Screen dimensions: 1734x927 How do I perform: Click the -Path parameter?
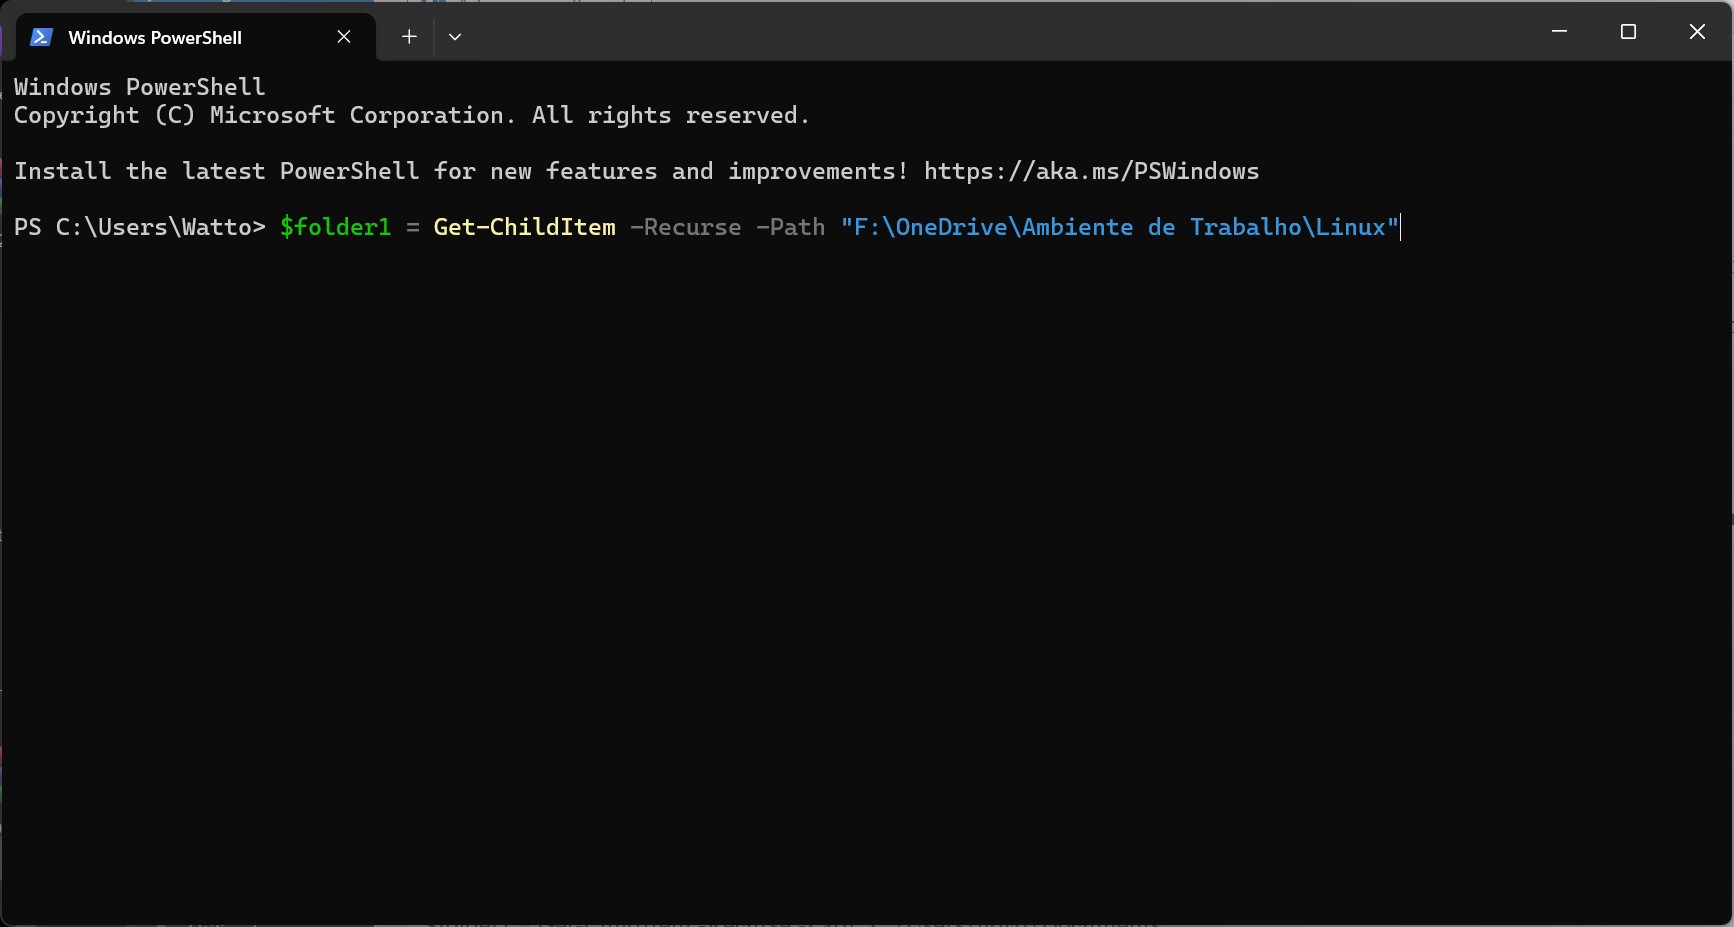click(790, 228)
